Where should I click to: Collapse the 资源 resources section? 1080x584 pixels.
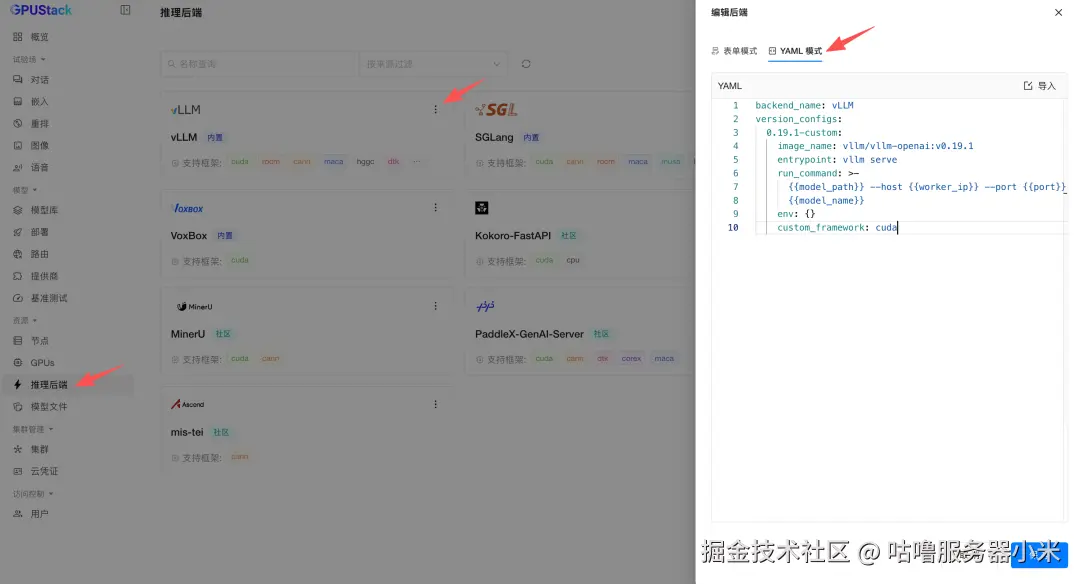(25, 321)
